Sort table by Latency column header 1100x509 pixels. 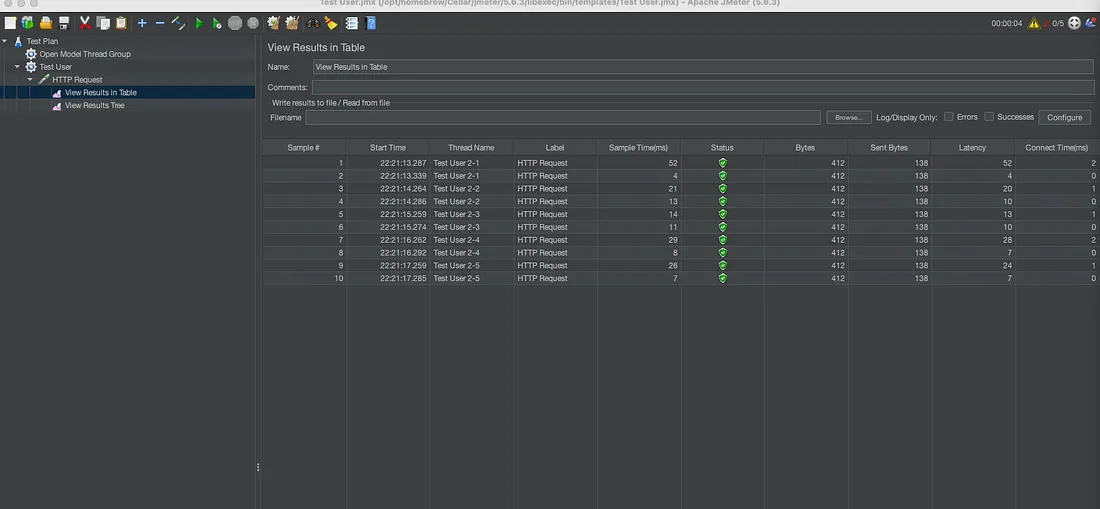pos(972,148)
